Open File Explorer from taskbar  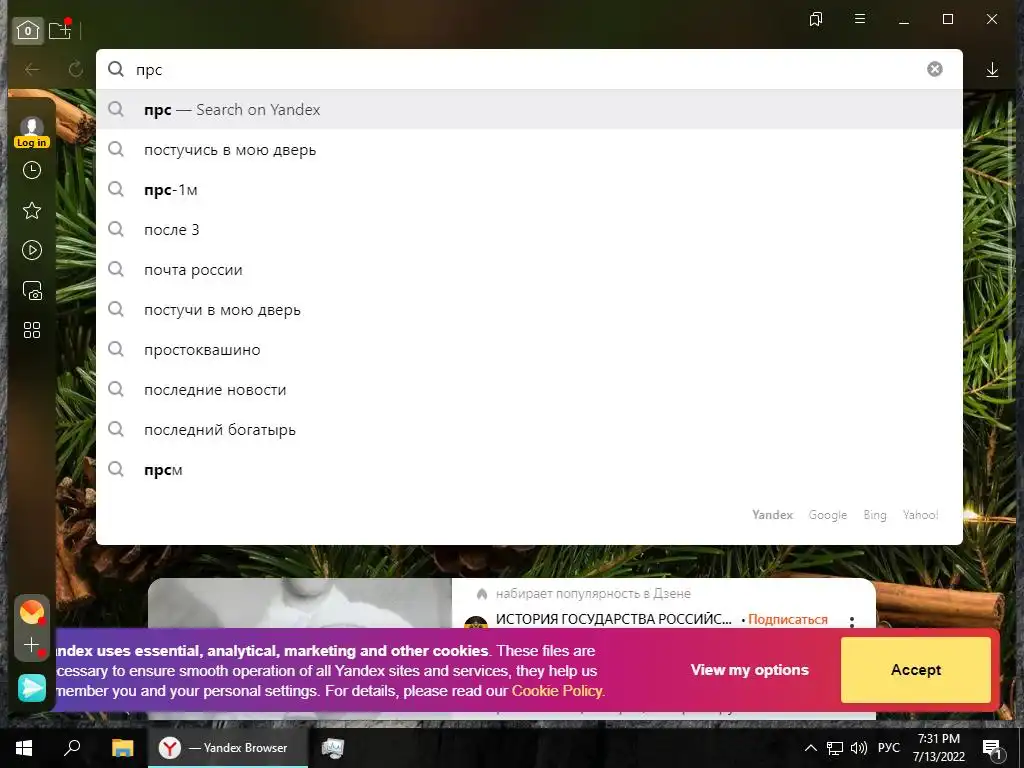[122, 748]
